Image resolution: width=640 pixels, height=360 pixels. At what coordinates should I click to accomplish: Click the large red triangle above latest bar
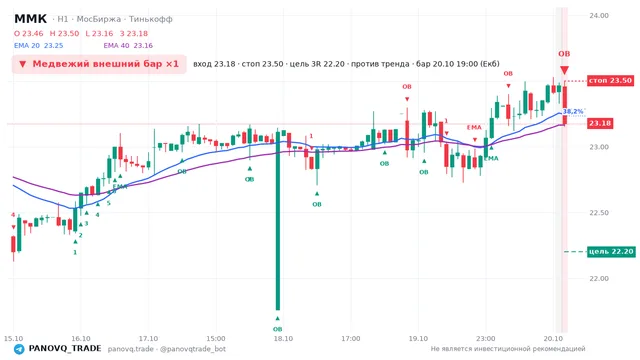tap(564, 70)
